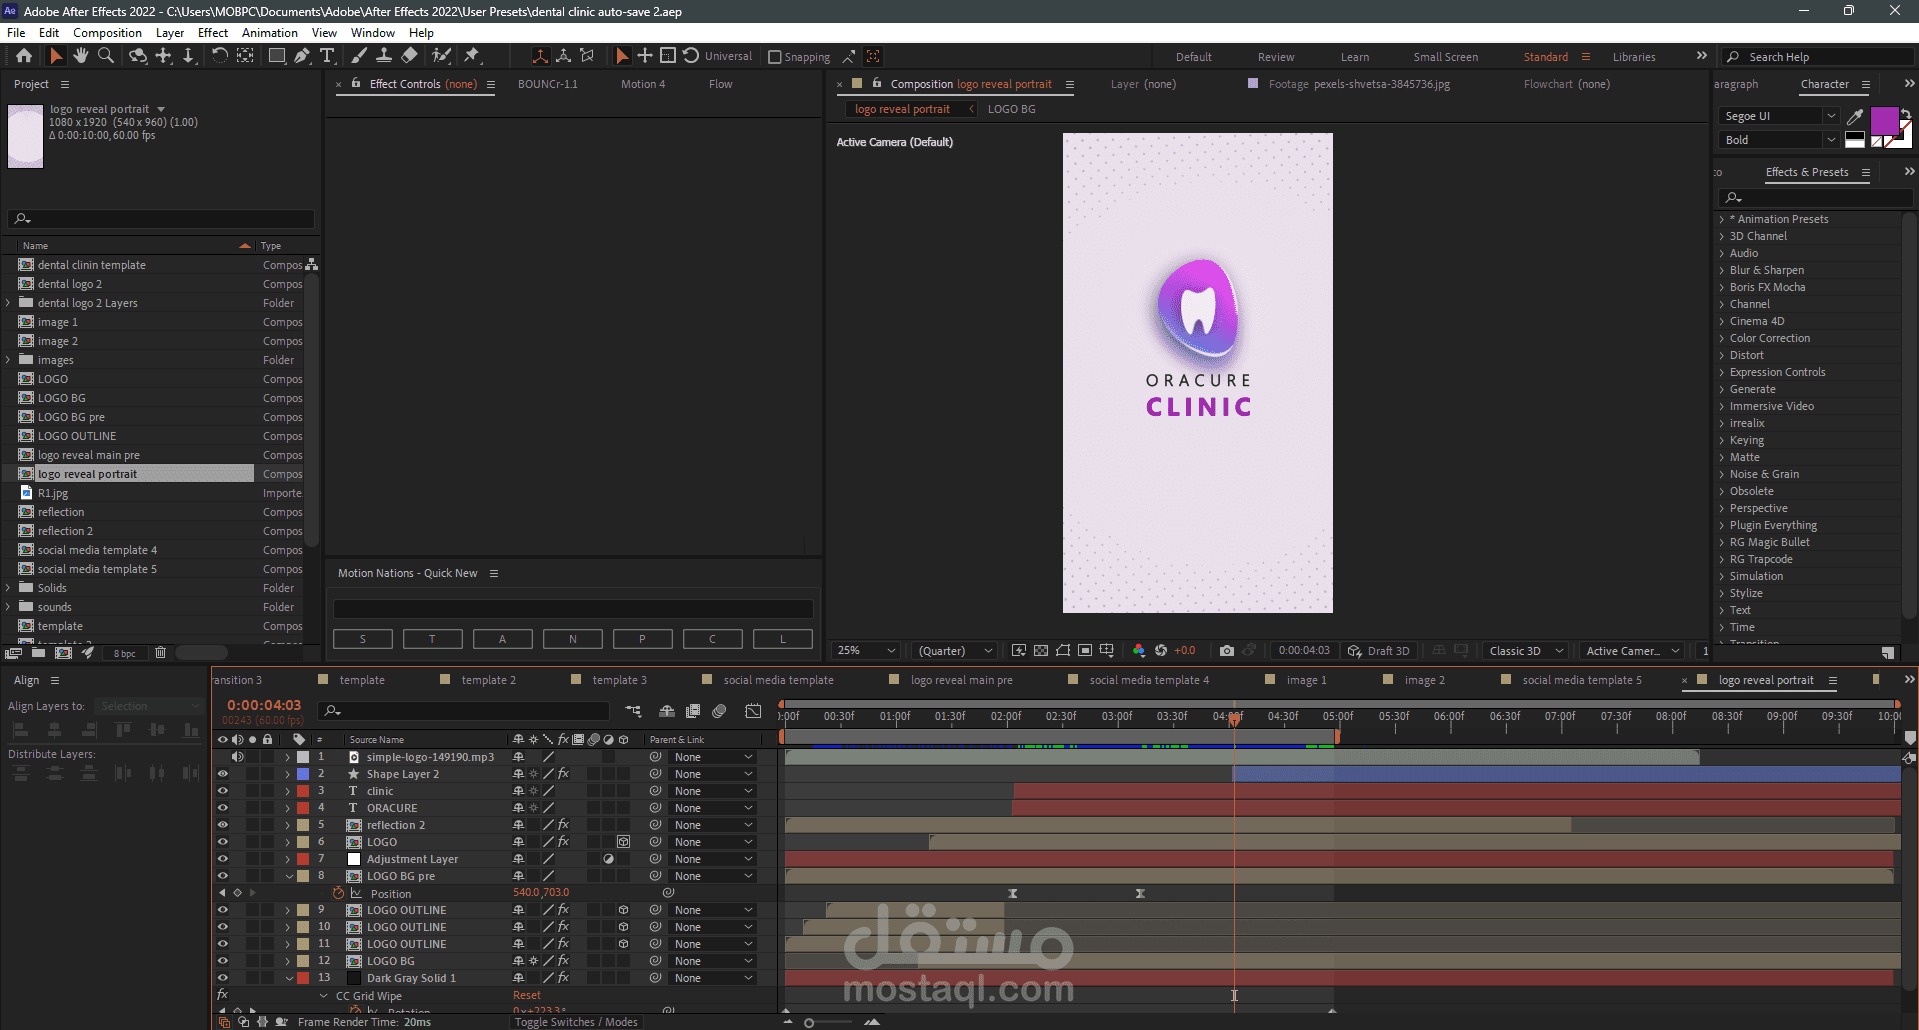The height and width of the screenshot is (1030, 1919).
Task: Toggle 3D layer switch on the LOGO layer
Action: click(623, 842)
